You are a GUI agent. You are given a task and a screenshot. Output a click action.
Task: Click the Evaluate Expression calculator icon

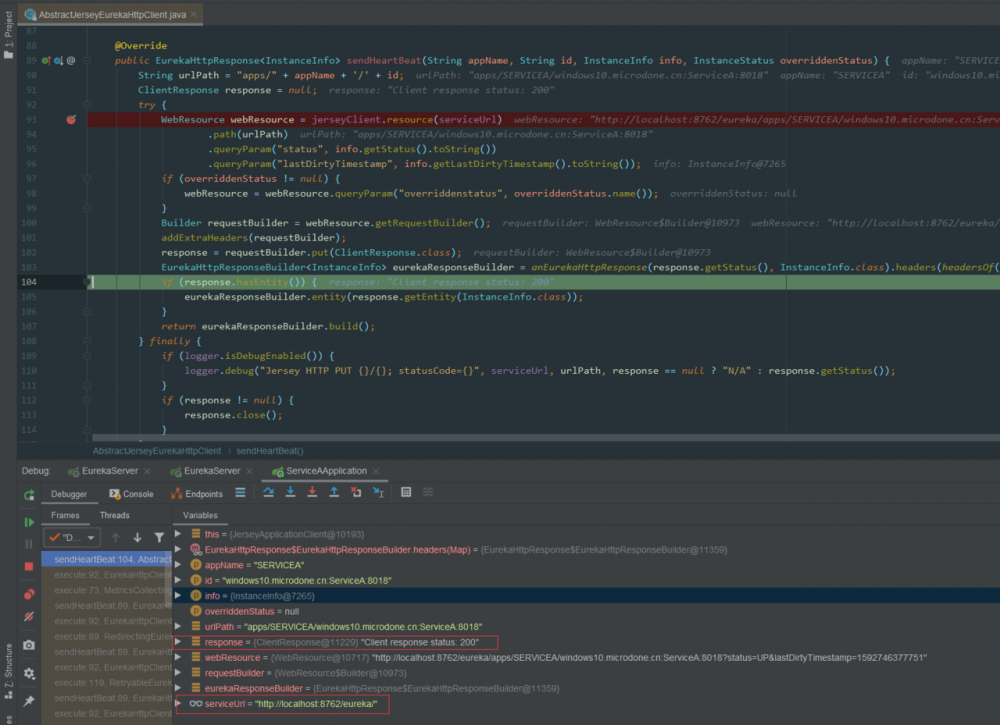coord(405,492)
